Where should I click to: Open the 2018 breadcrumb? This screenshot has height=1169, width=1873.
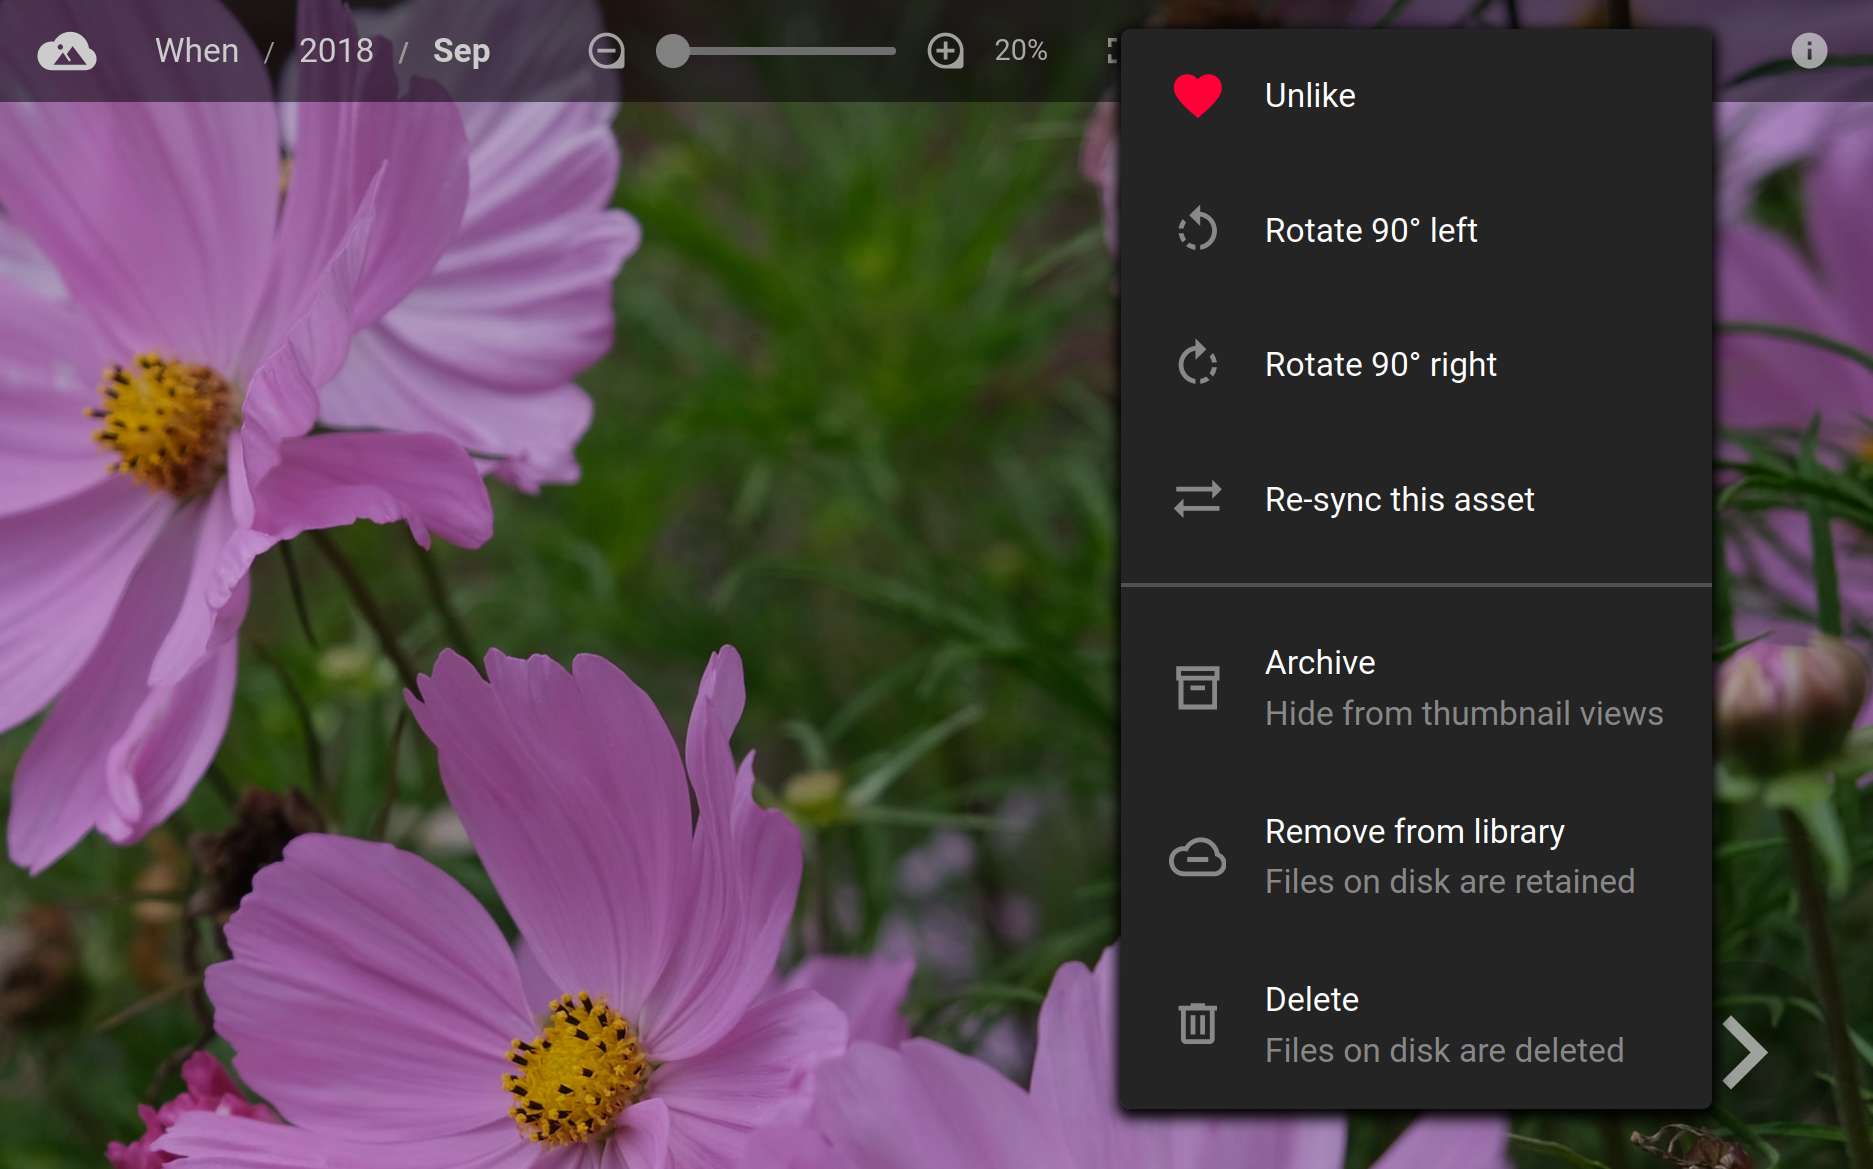coord(336,51)
